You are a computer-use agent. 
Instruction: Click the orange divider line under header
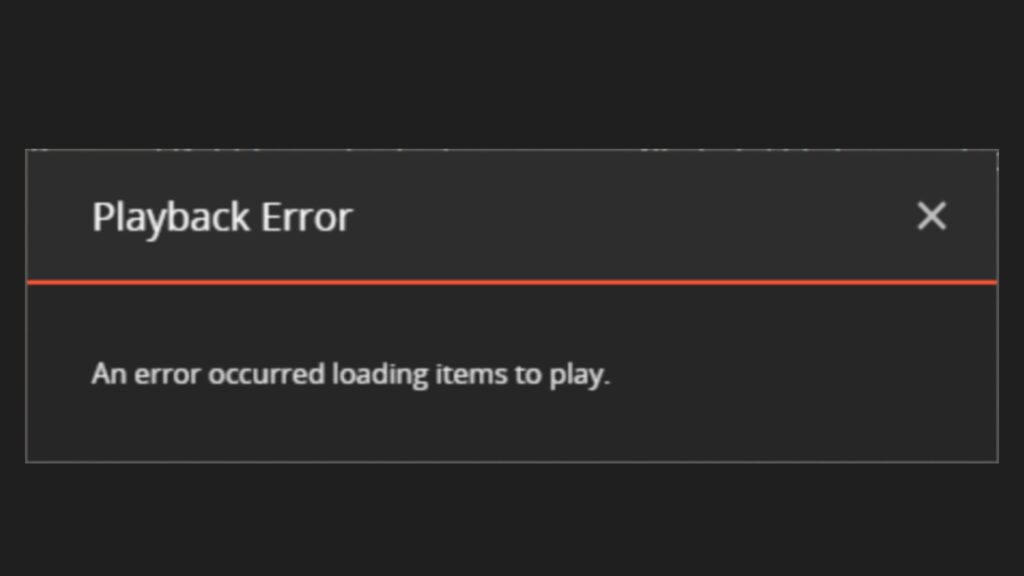[x=512, y=282]
